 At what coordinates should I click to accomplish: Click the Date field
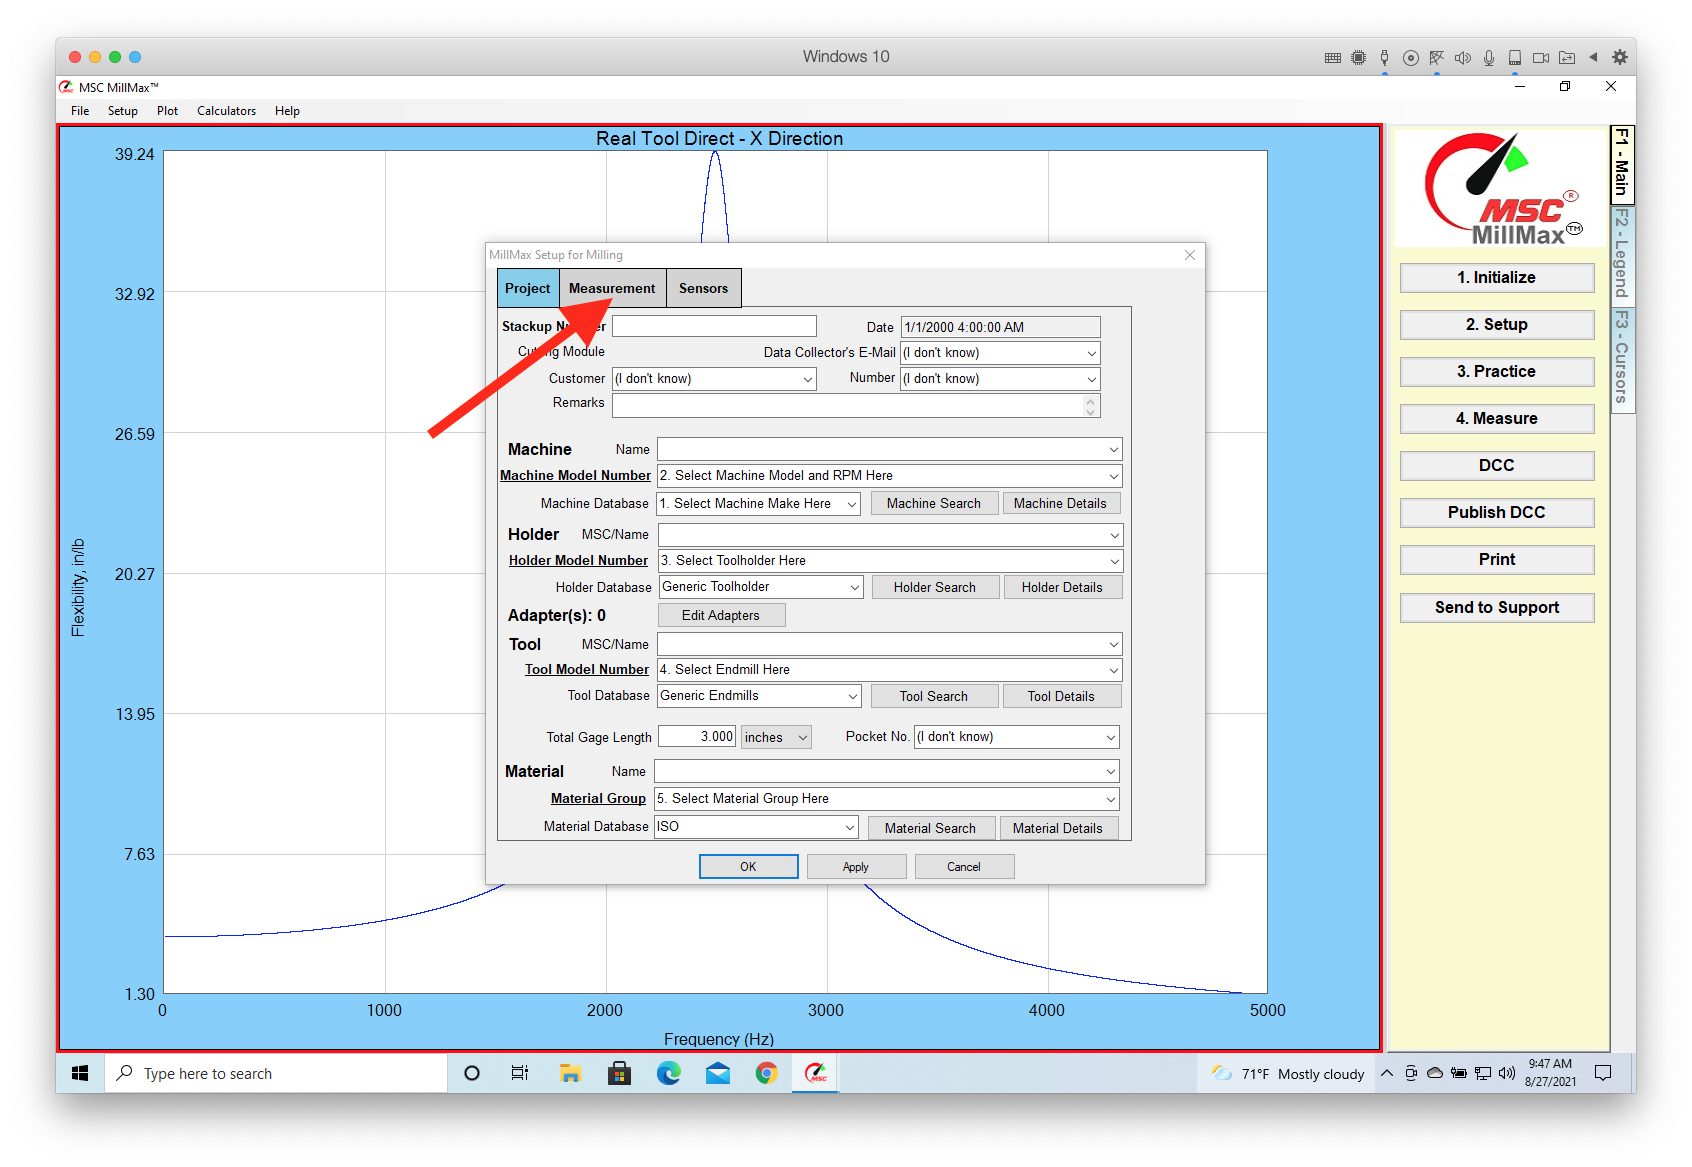tap(1000, 327)
